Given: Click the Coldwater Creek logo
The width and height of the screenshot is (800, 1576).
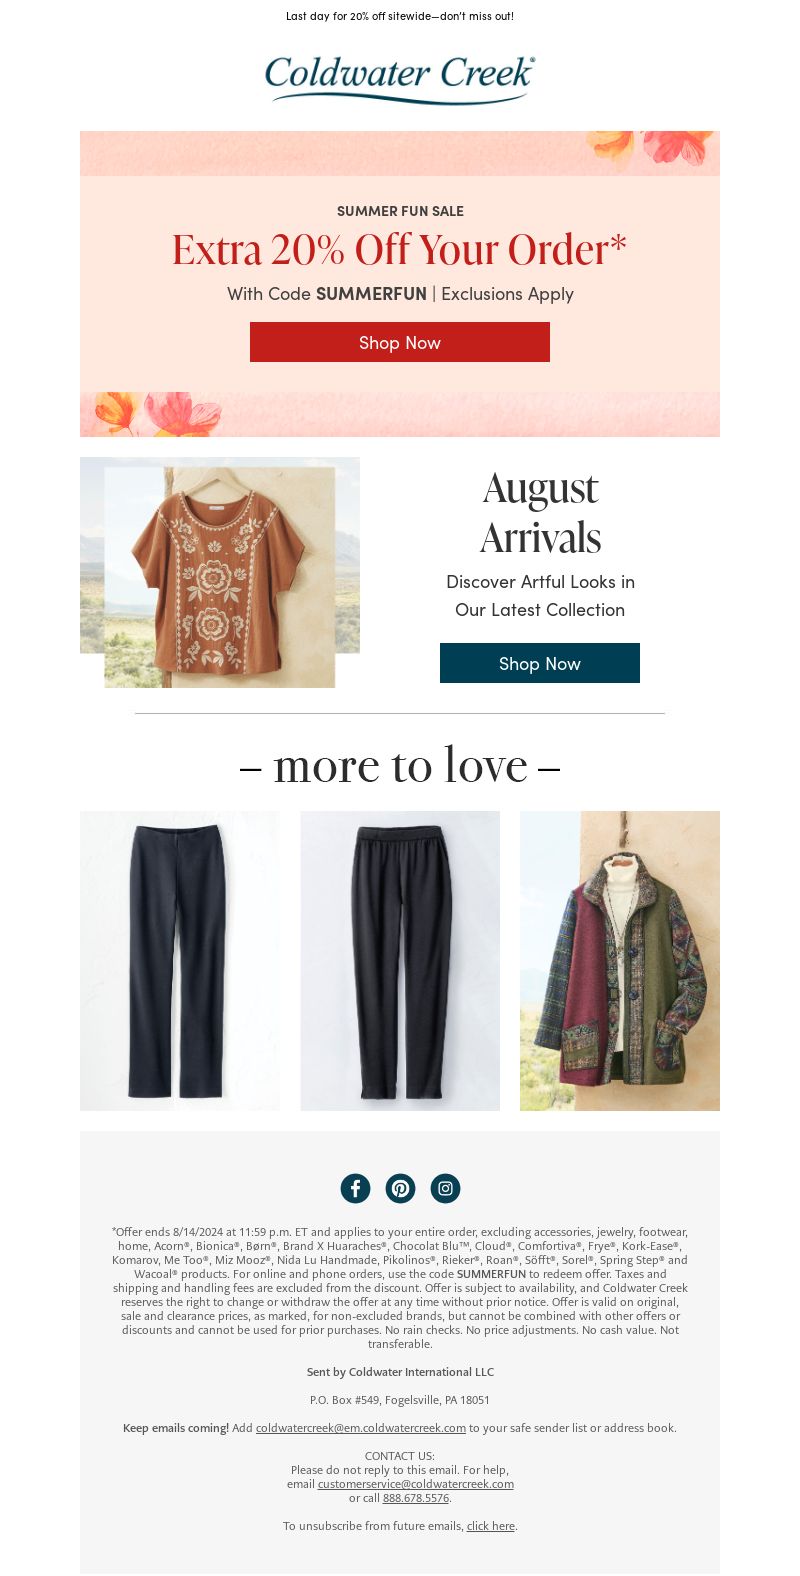Looking at the screenshot, I should 400,79.
